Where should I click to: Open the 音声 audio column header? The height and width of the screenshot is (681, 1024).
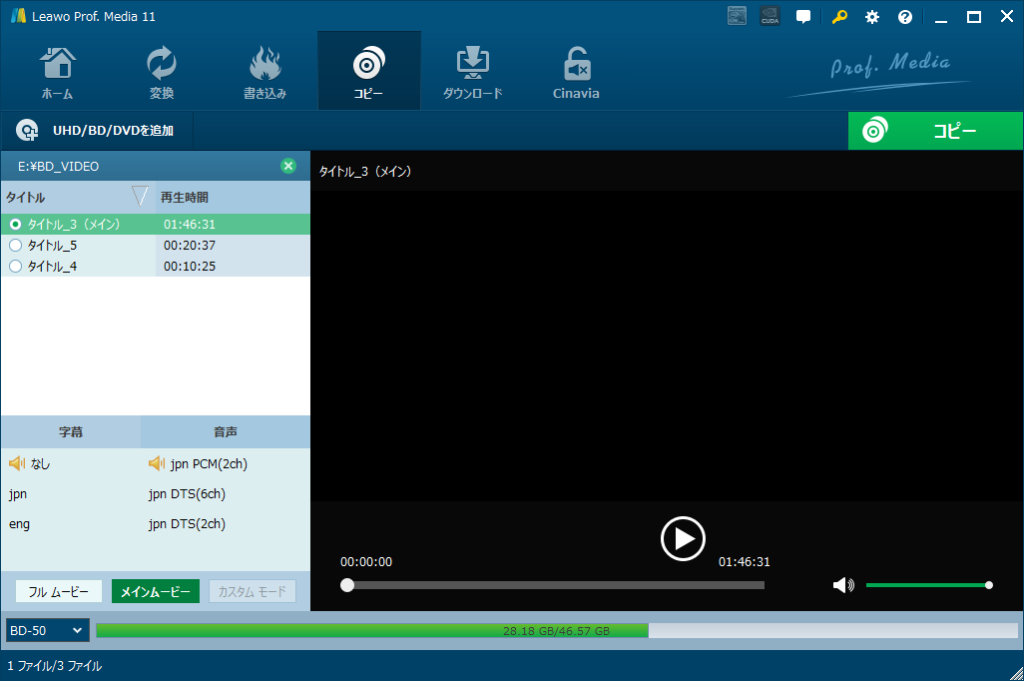click(225, 432)
